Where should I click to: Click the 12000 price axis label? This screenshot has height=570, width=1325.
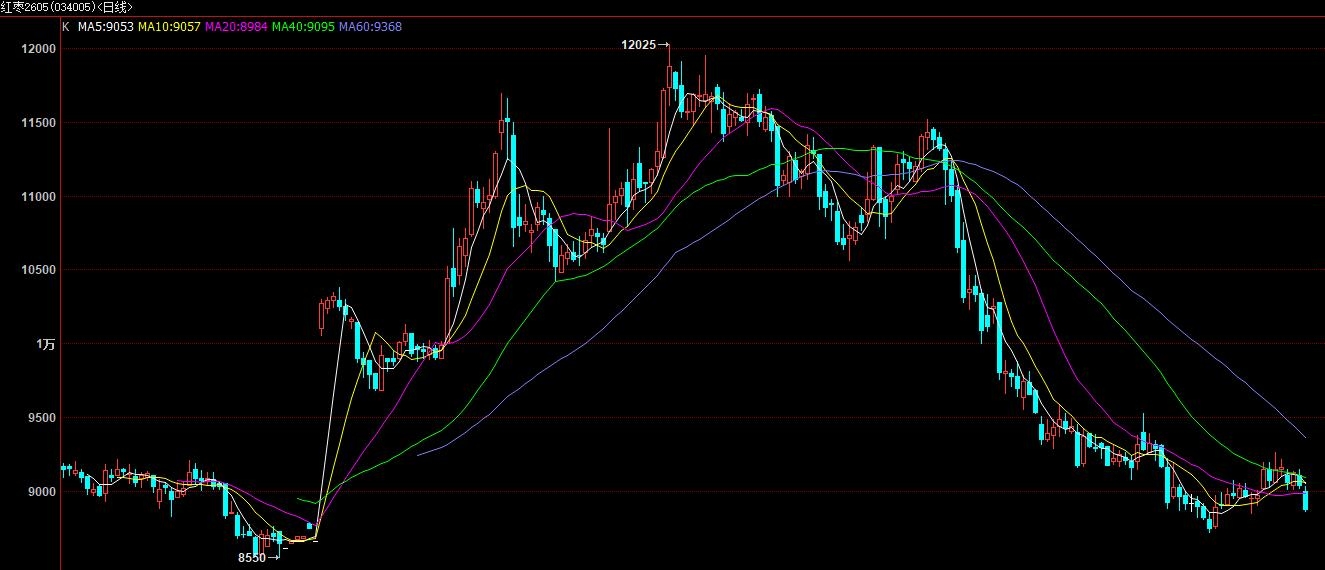coord(37,49)
